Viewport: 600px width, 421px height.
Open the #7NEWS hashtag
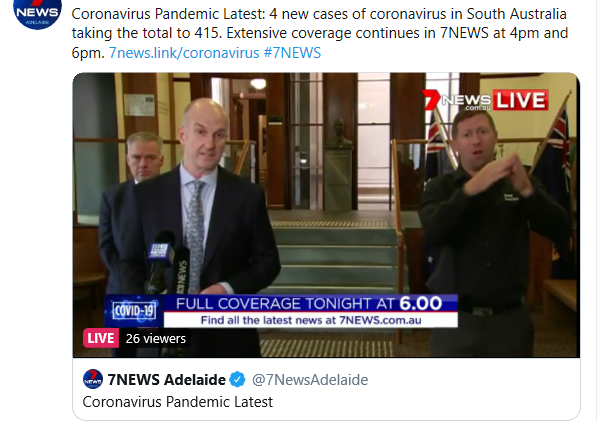[292, 53]
